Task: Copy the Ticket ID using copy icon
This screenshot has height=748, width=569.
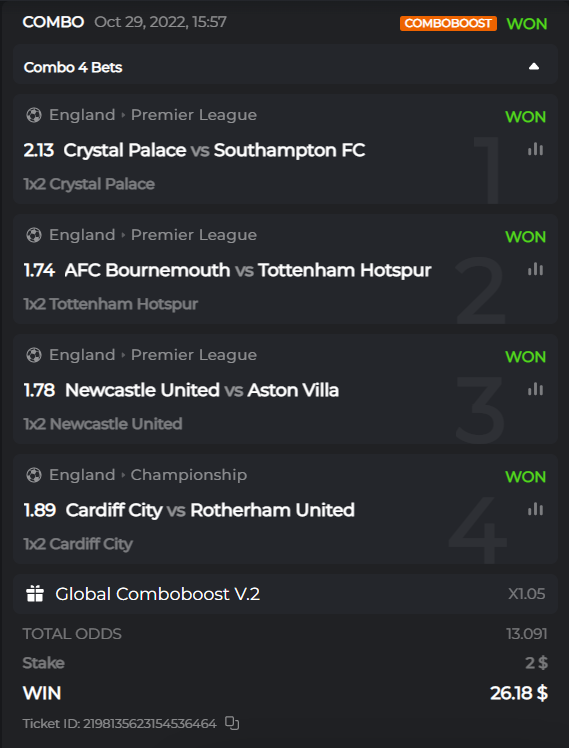Action: point(232,723)
